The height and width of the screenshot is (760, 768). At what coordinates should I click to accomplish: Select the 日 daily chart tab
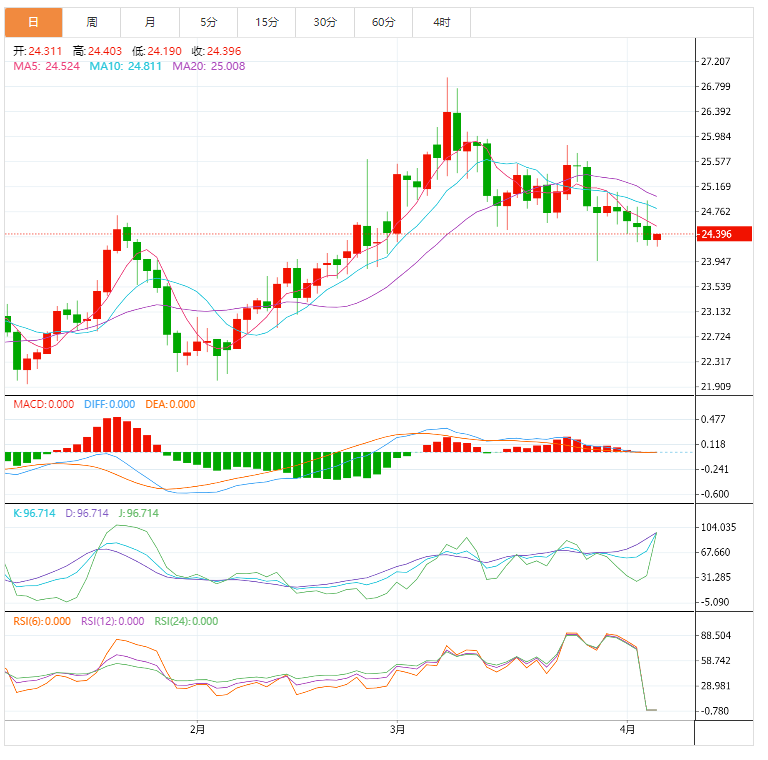[33, 22]
